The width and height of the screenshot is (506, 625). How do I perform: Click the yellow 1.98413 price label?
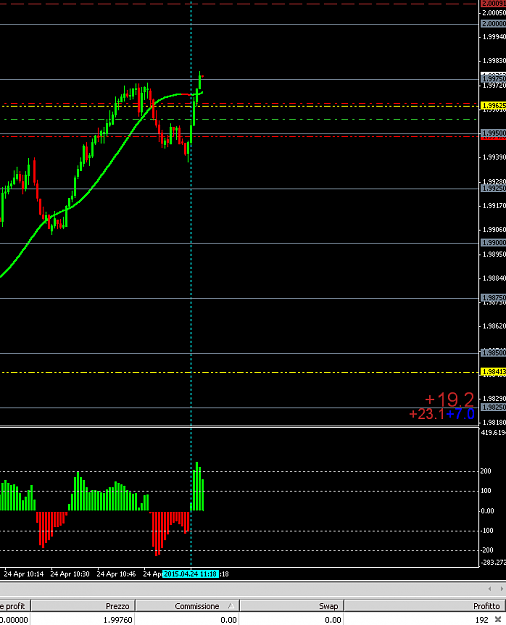tap(494, 372)
